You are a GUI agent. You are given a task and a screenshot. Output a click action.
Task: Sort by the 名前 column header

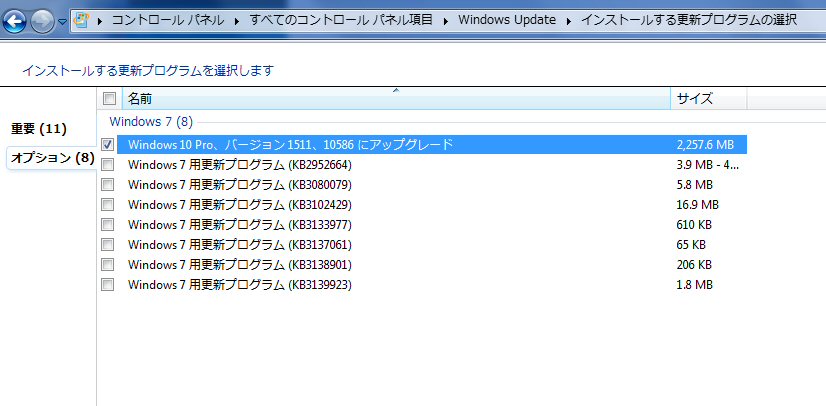396,98
